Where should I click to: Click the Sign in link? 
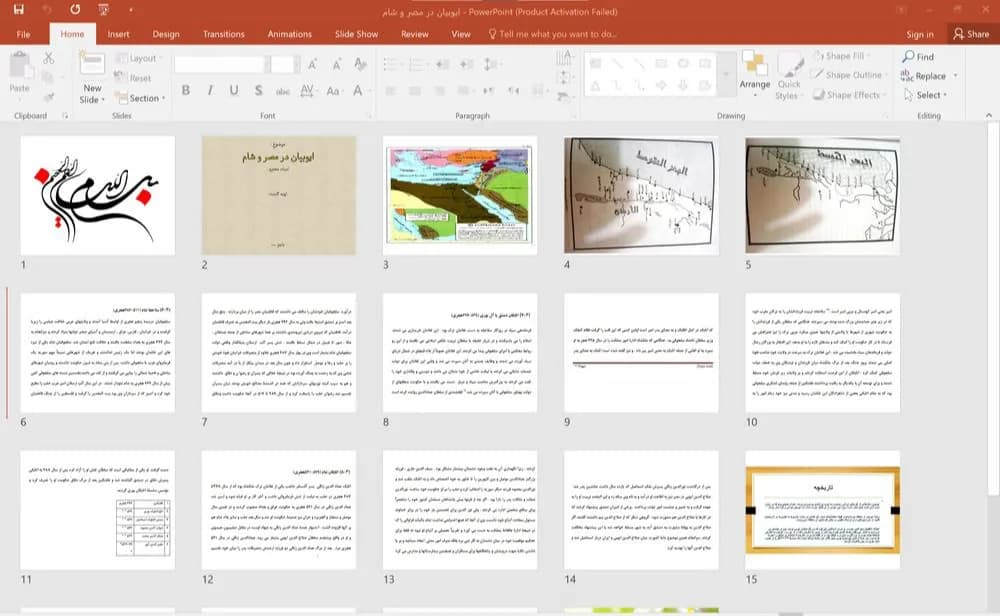tap(920, 34)
